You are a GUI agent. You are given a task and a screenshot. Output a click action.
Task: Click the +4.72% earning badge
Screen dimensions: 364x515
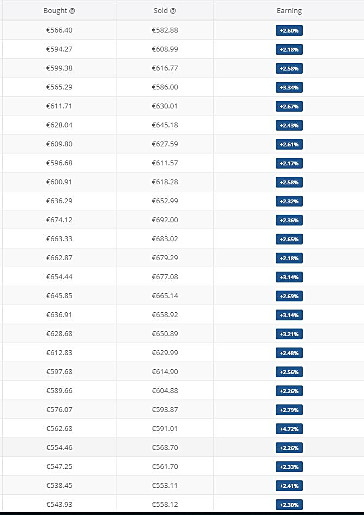289,429
